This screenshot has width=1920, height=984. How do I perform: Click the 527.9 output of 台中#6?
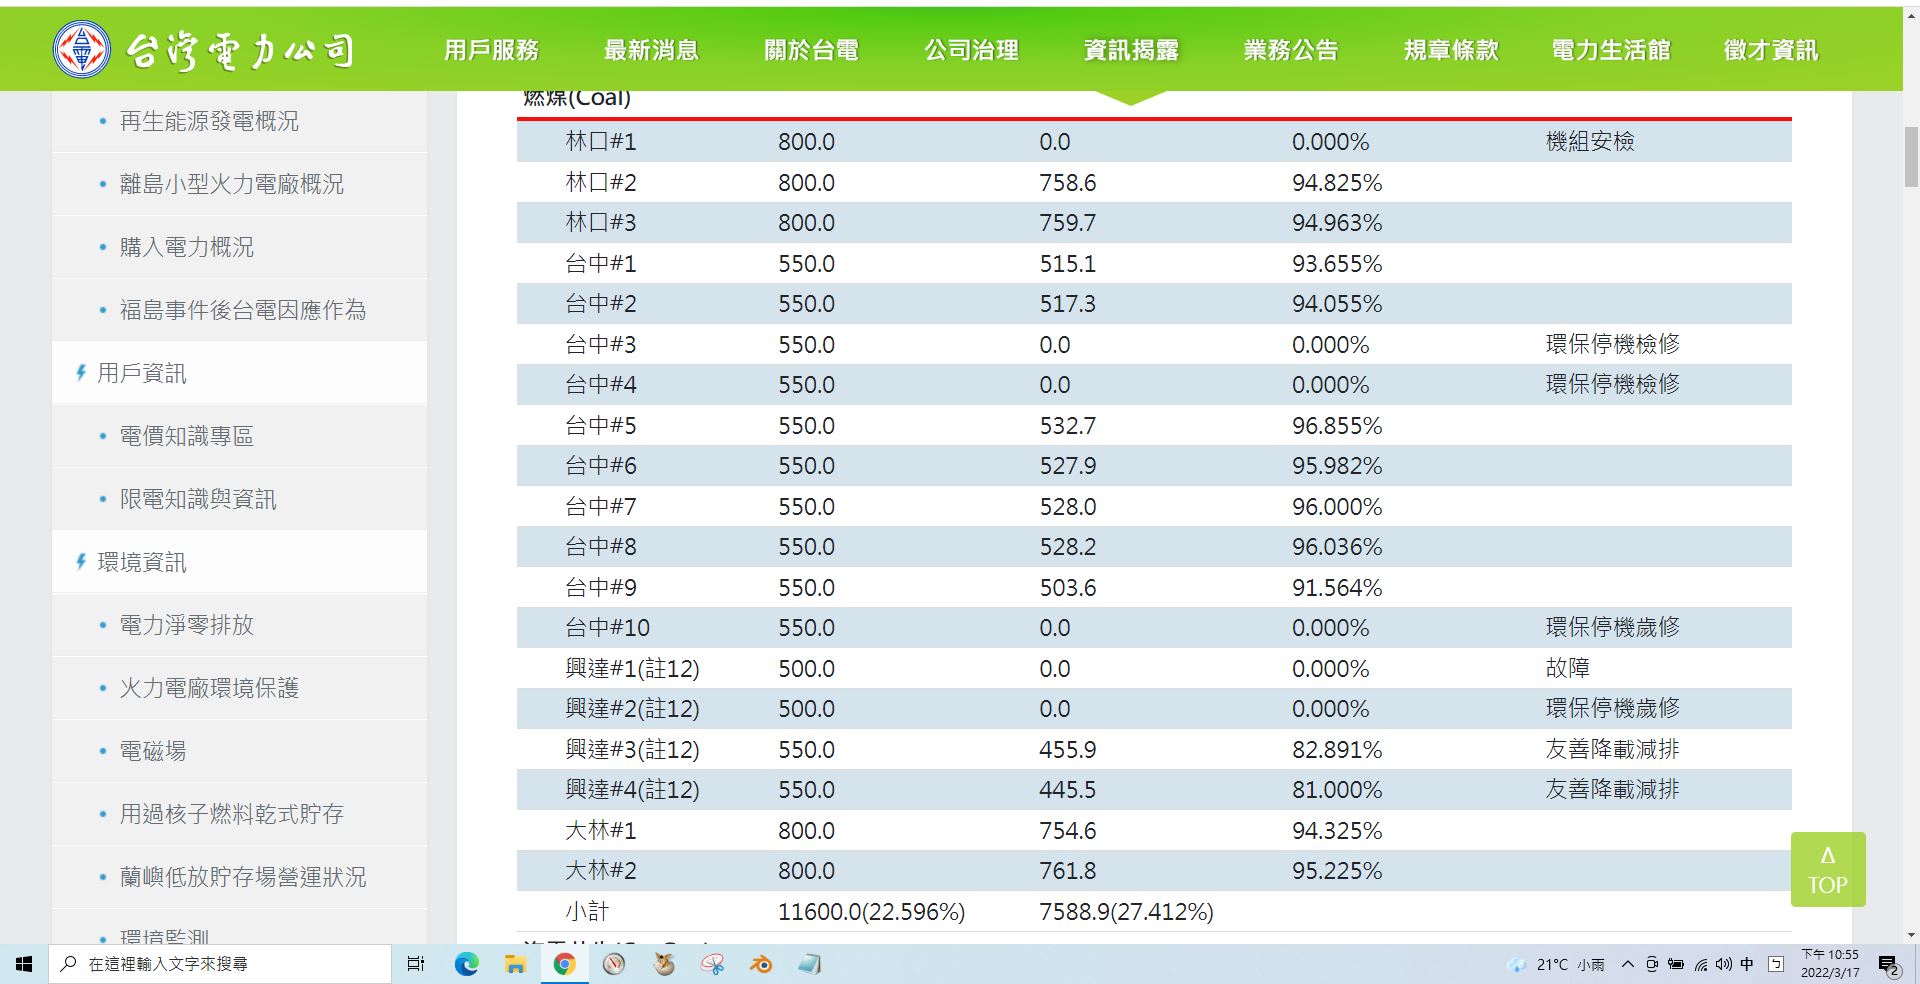coord(1067,466)
